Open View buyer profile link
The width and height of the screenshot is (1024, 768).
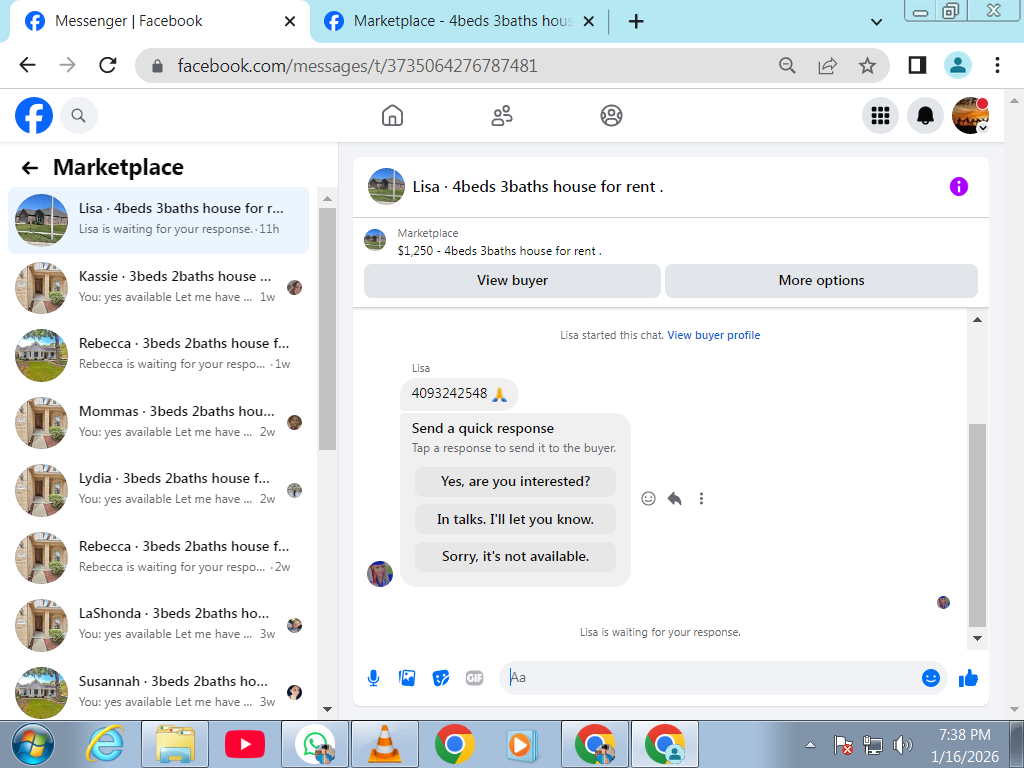pos(713,336)
